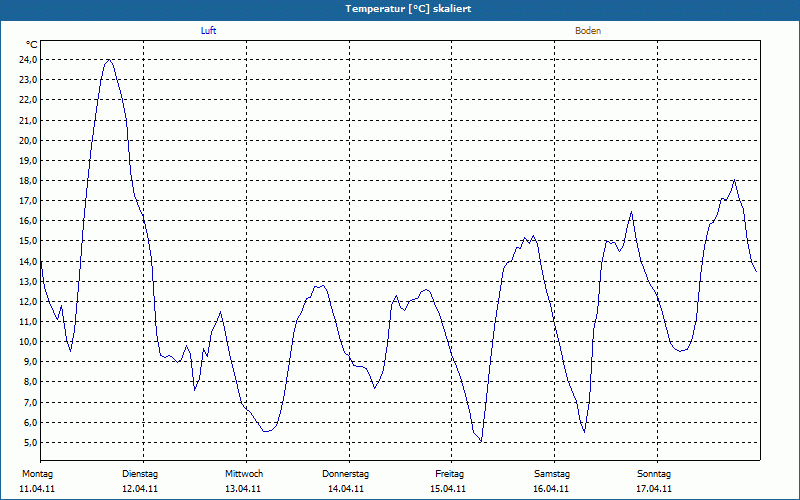Click the date 11.04.11
This screenshot has width=800, height=500.
37,489
